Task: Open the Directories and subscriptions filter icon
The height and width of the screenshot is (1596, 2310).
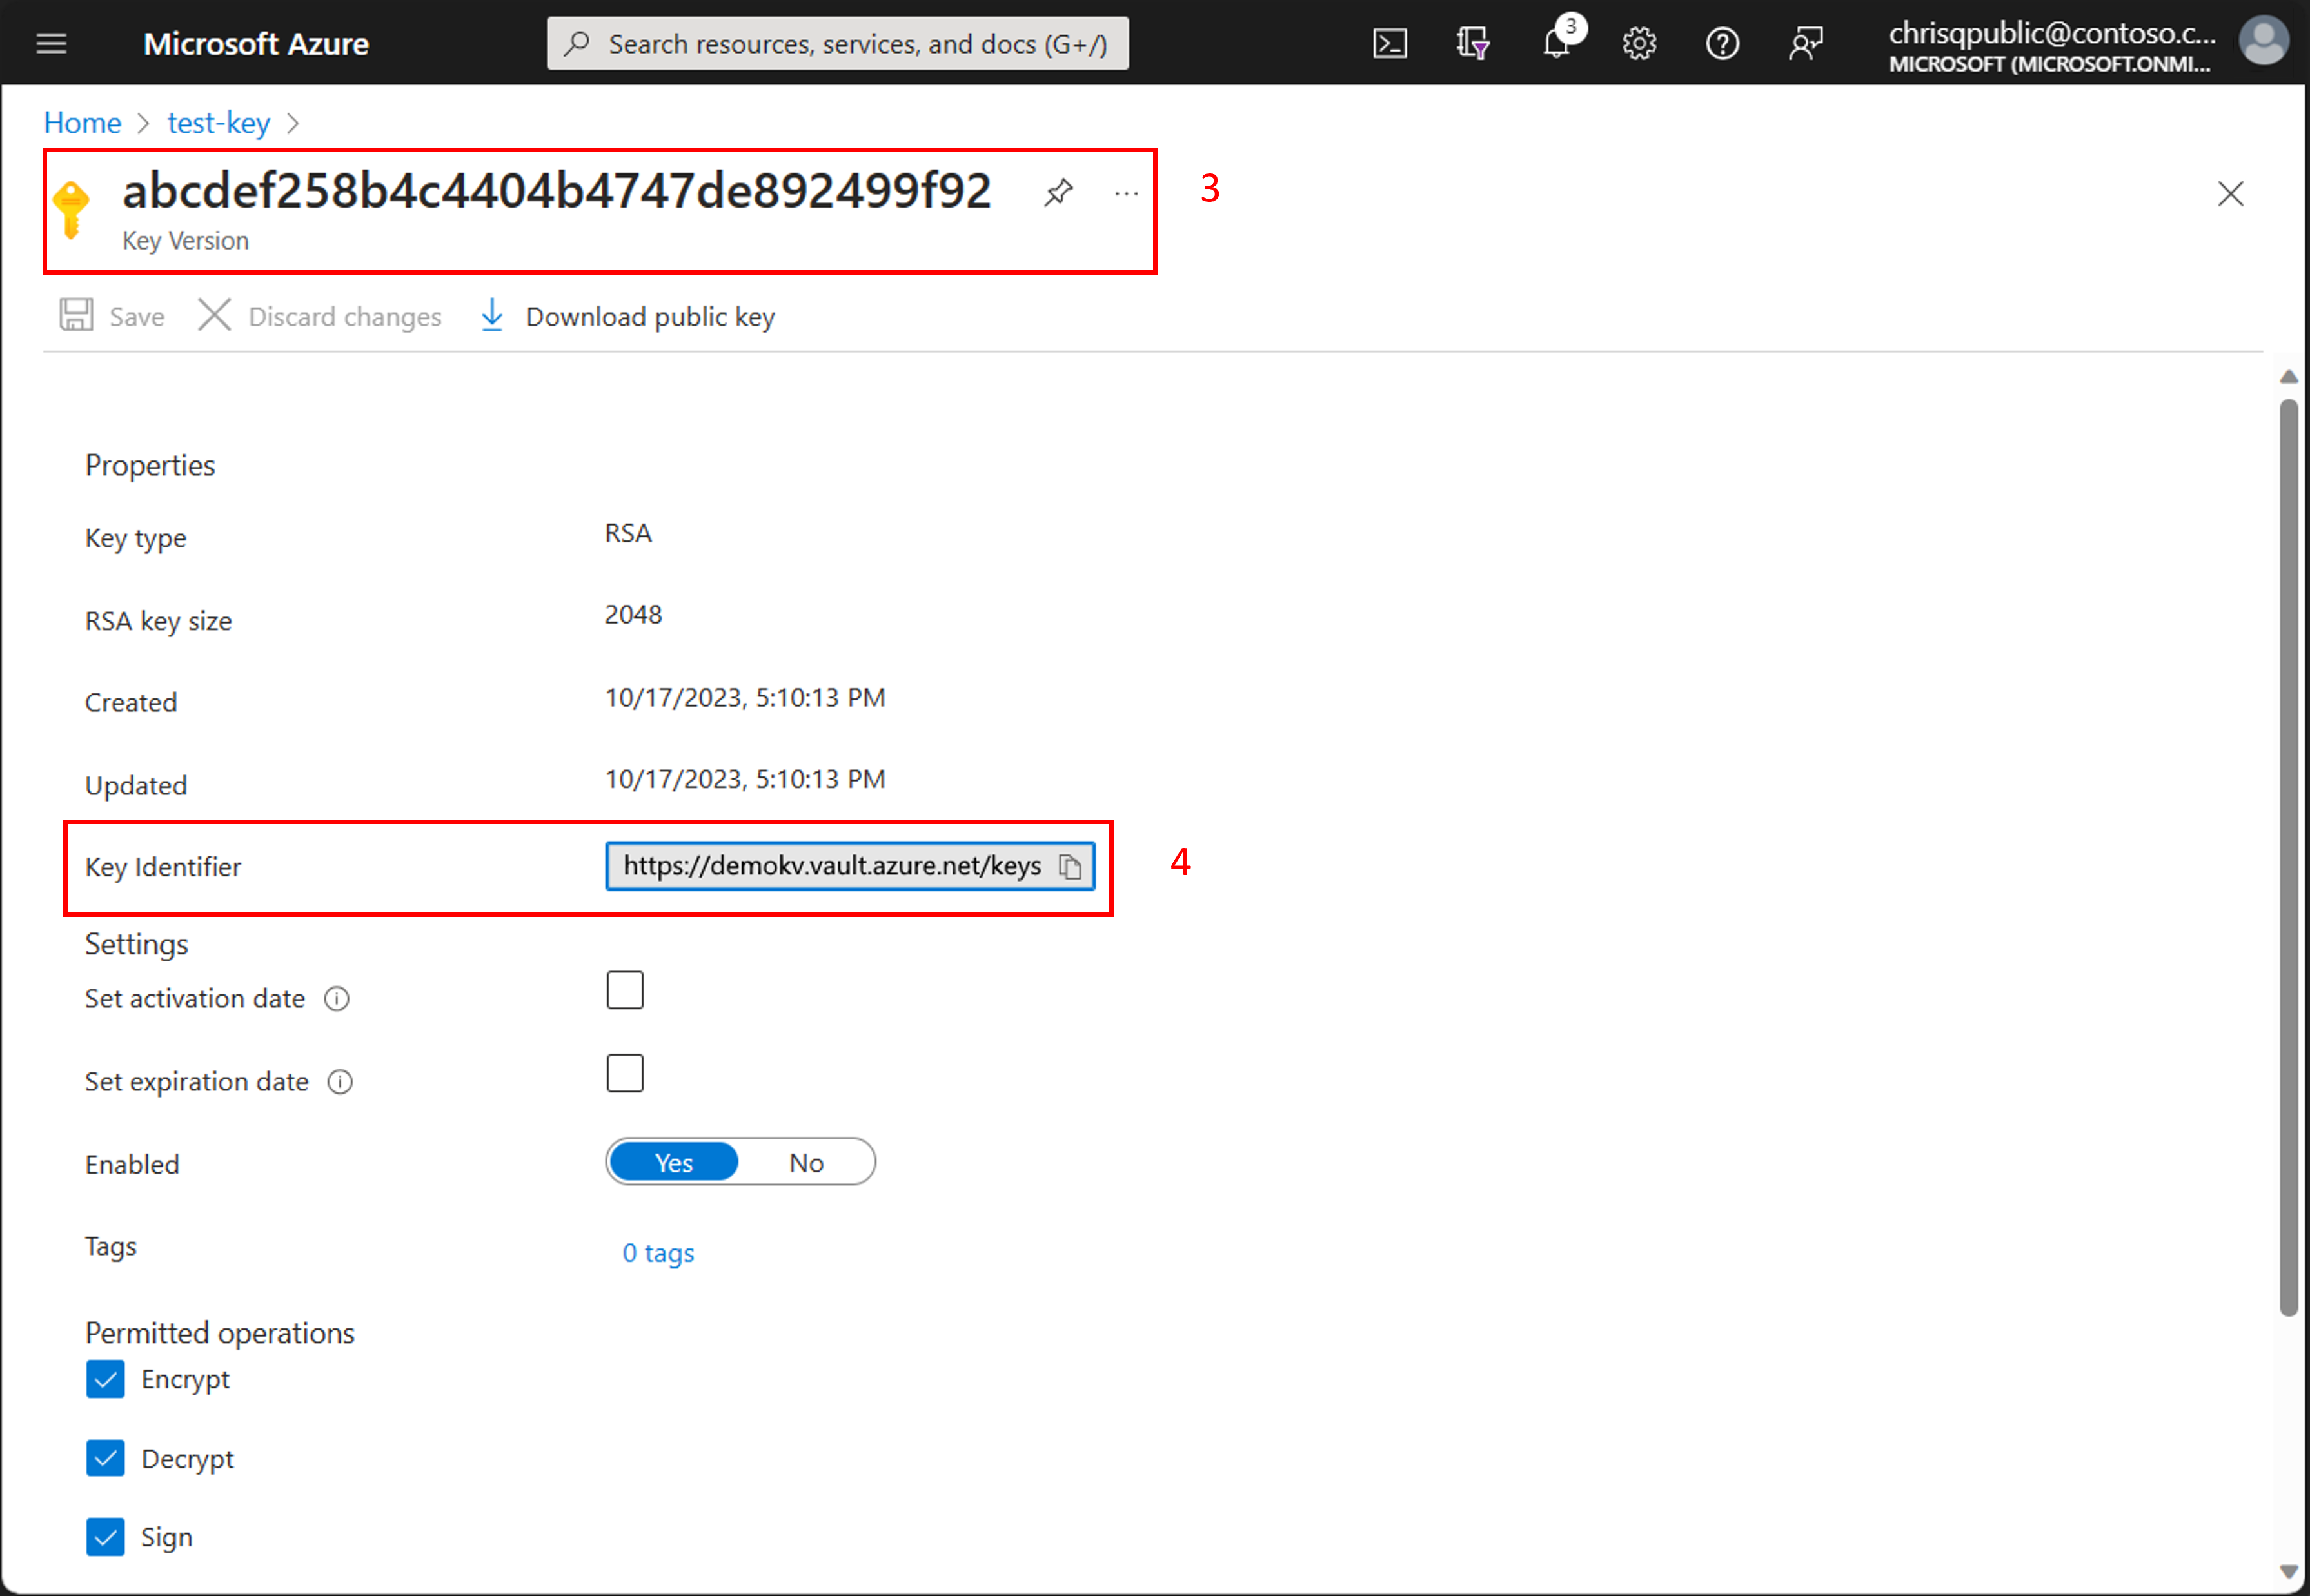Action: [1472, 44]
